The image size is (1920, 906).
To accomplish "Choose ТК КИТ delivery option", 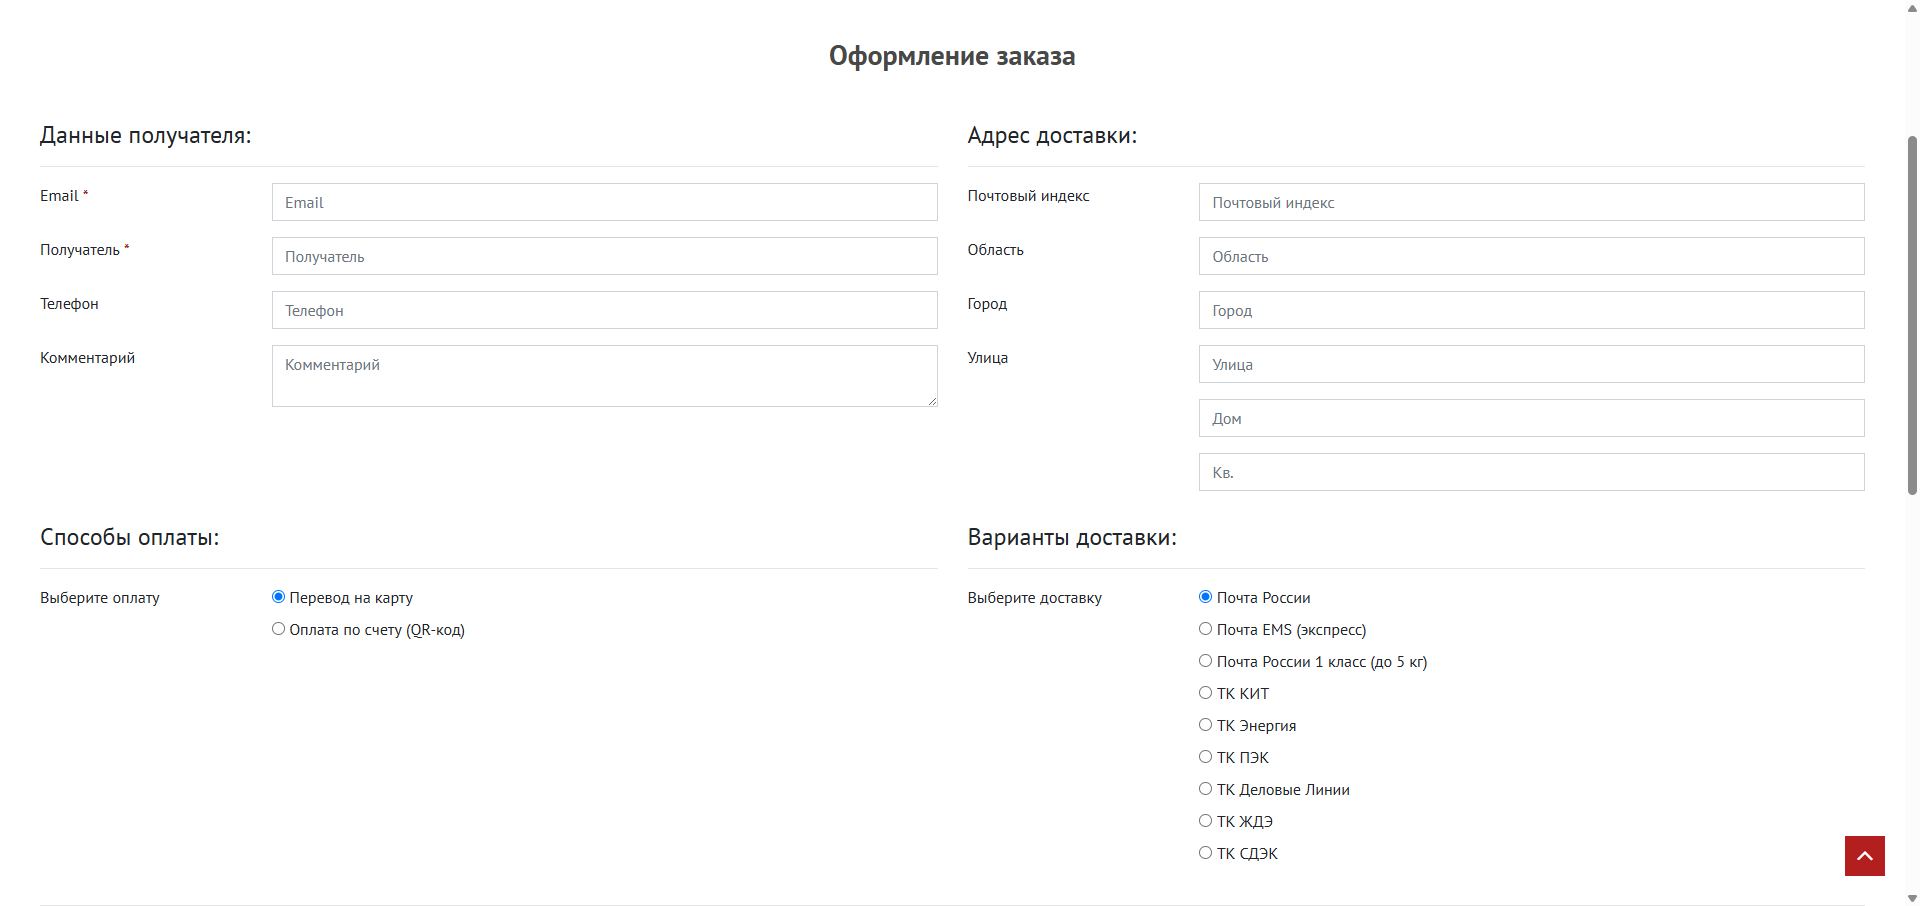I will 1205,693.
